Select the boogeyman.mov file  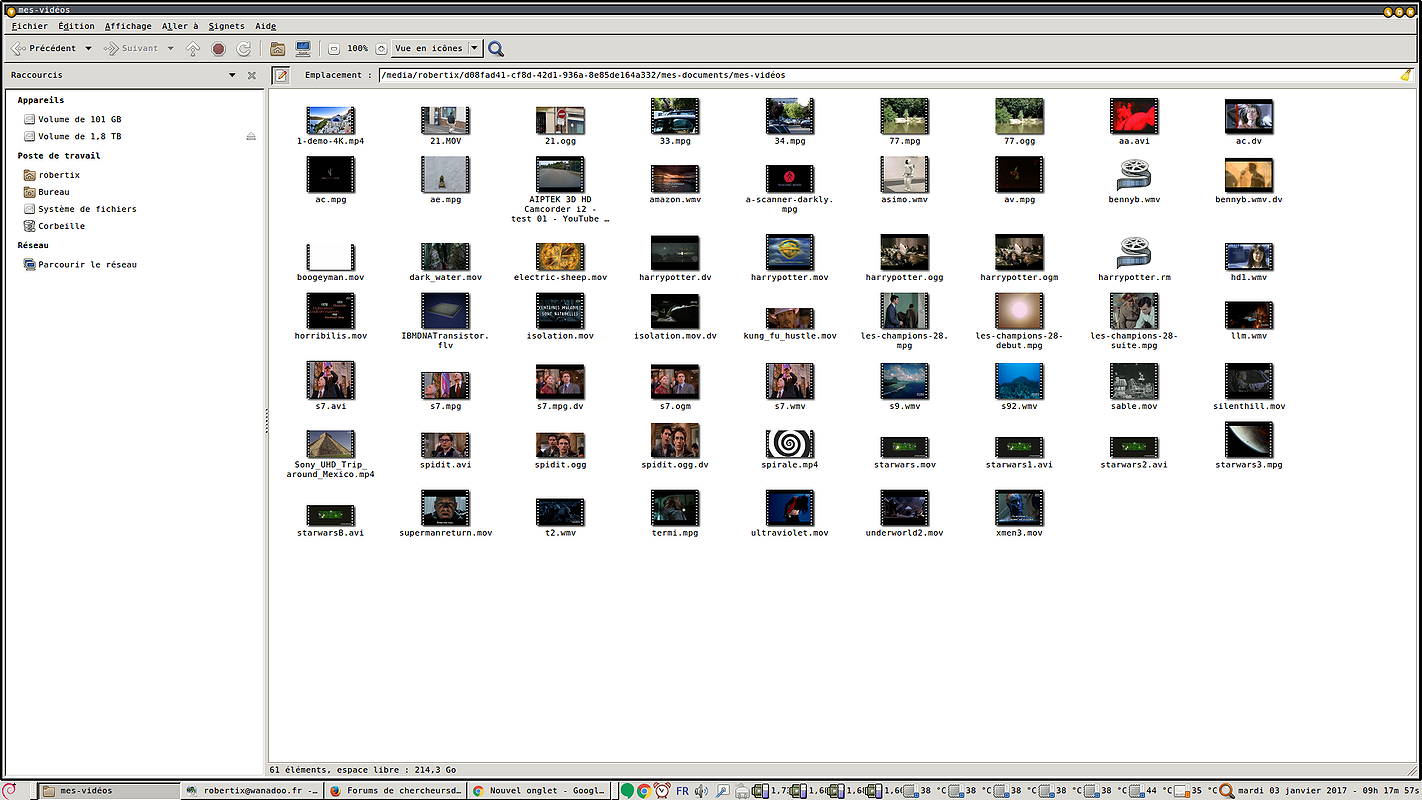(x=330, y=256)
